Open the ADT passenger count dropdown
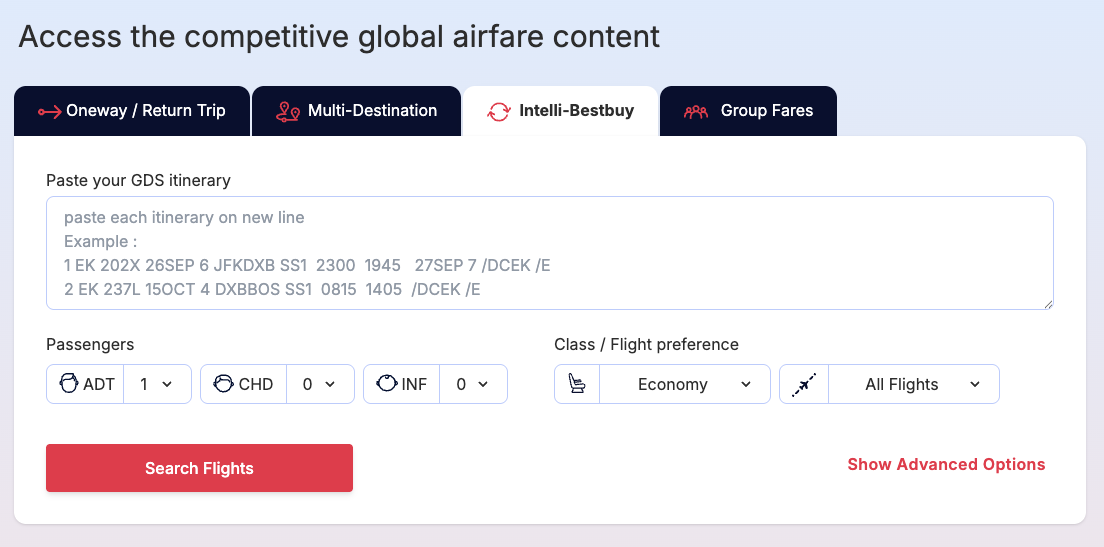 (157, 384)
